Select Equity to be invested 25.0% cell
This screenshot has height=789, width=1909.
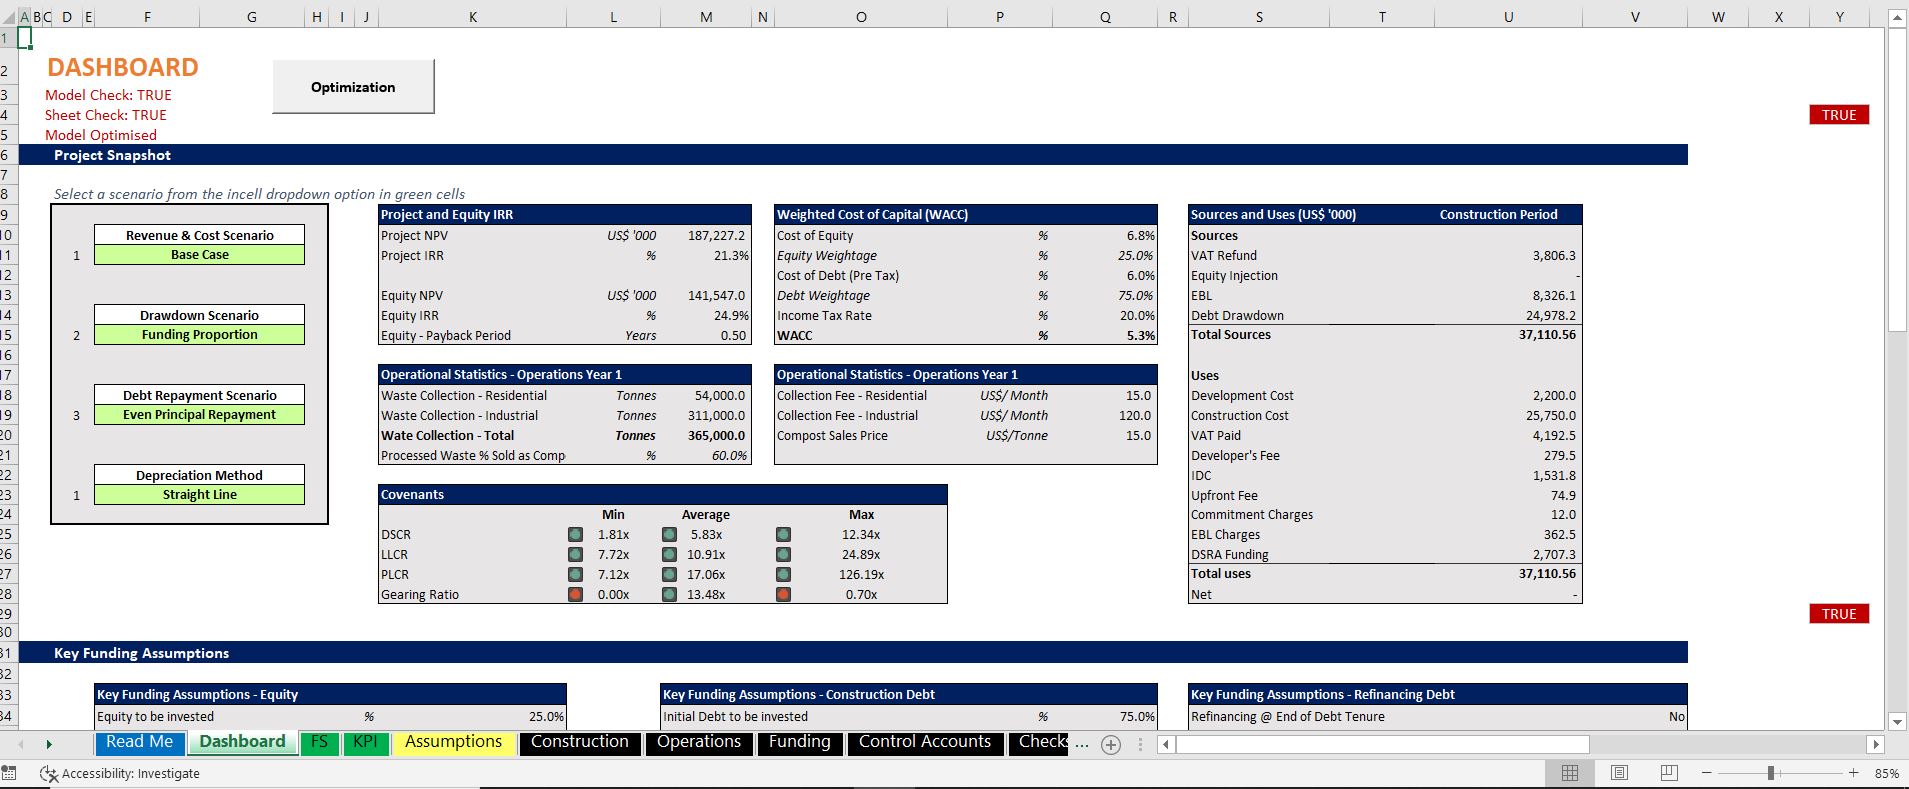pos(546,717)
